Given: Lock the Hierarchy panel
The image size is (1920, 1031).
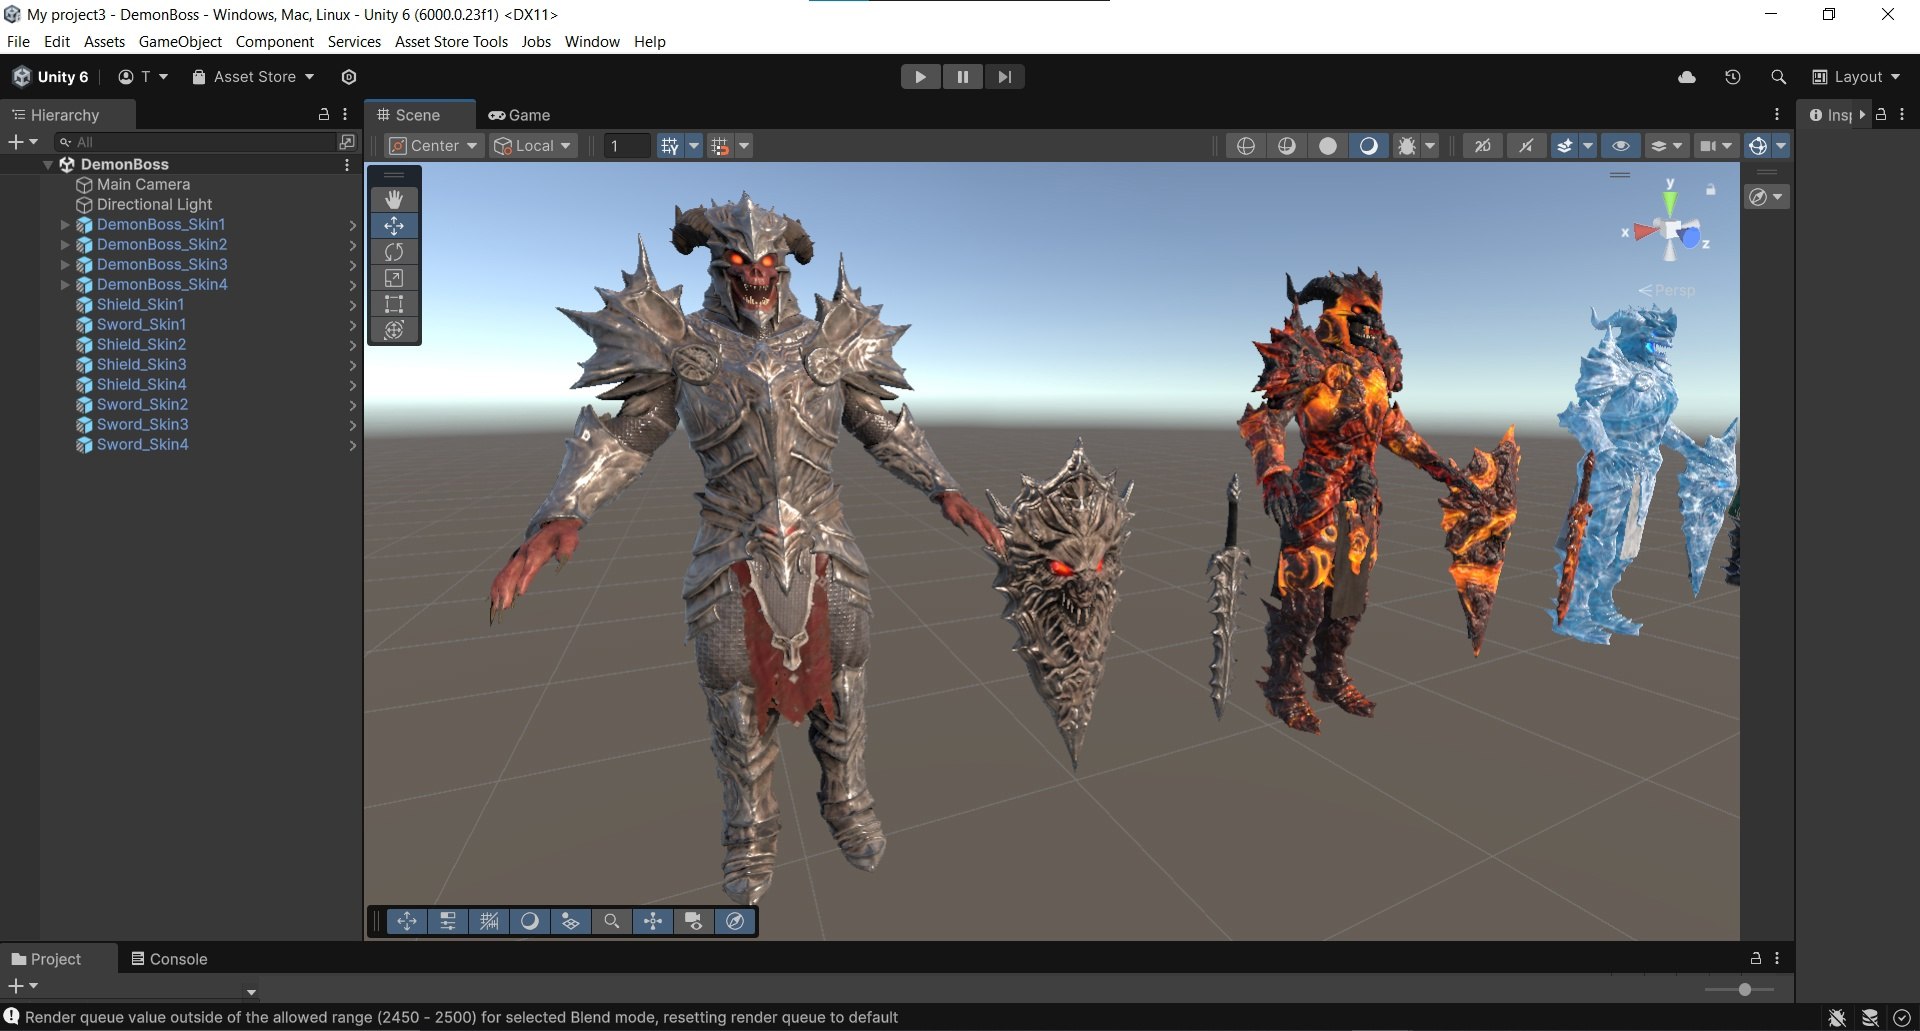Looking at the screenshot, I should click(x=324, y=115).
